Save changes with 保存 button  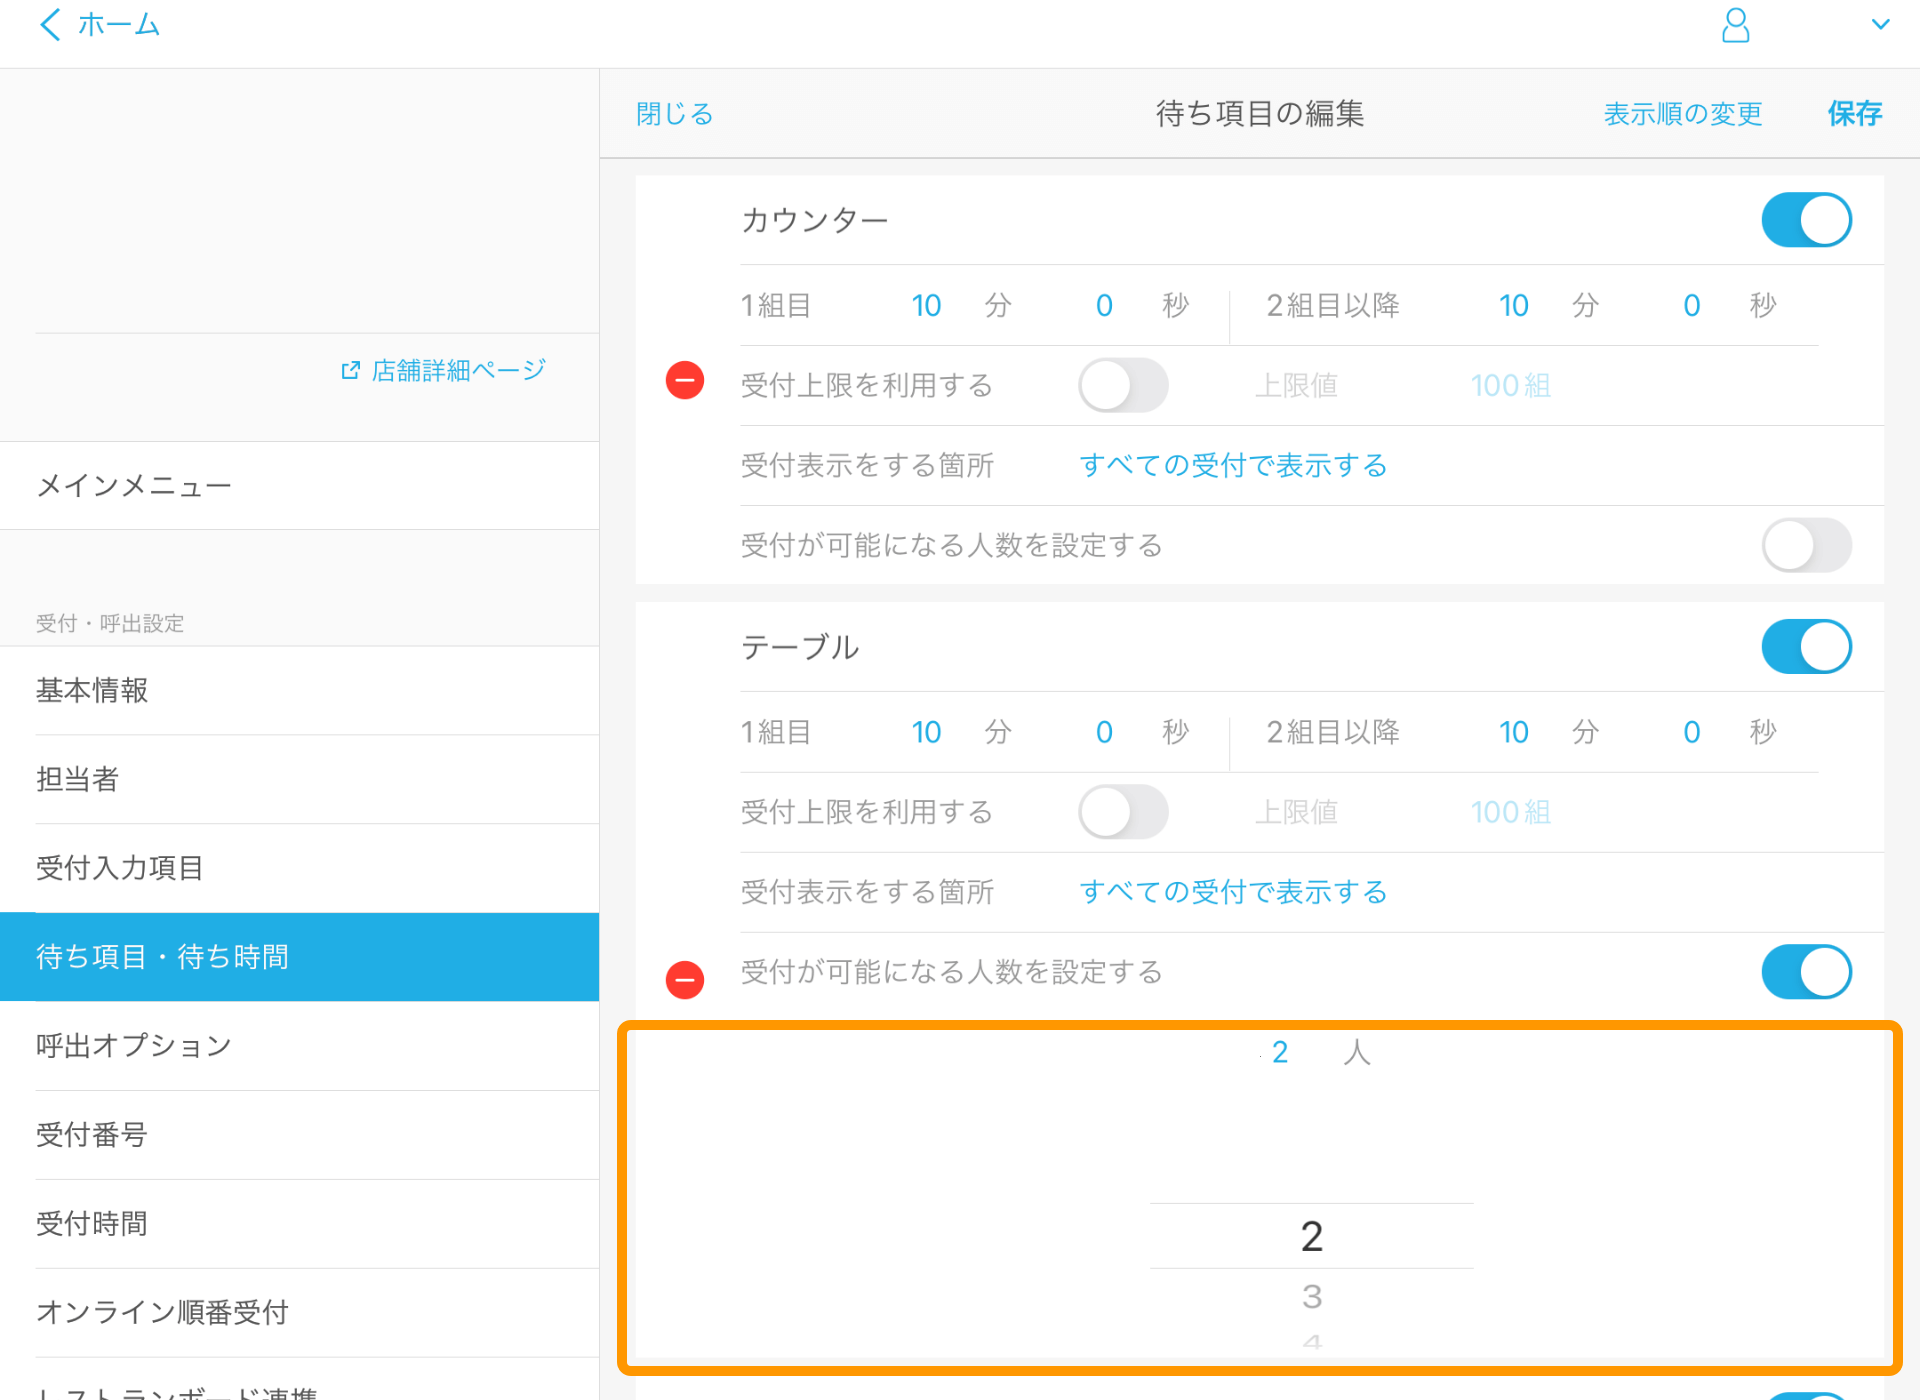(x=1855, y=114)
